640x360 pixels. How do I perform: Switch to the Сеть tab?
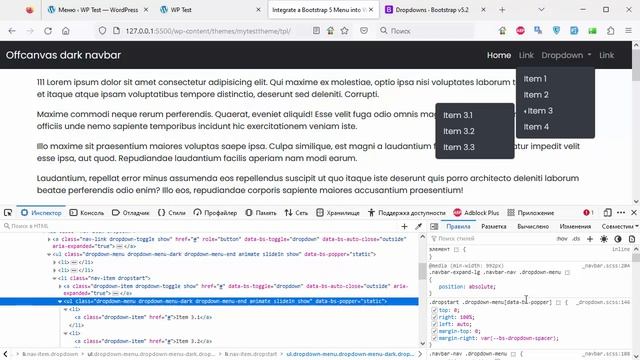296,213
